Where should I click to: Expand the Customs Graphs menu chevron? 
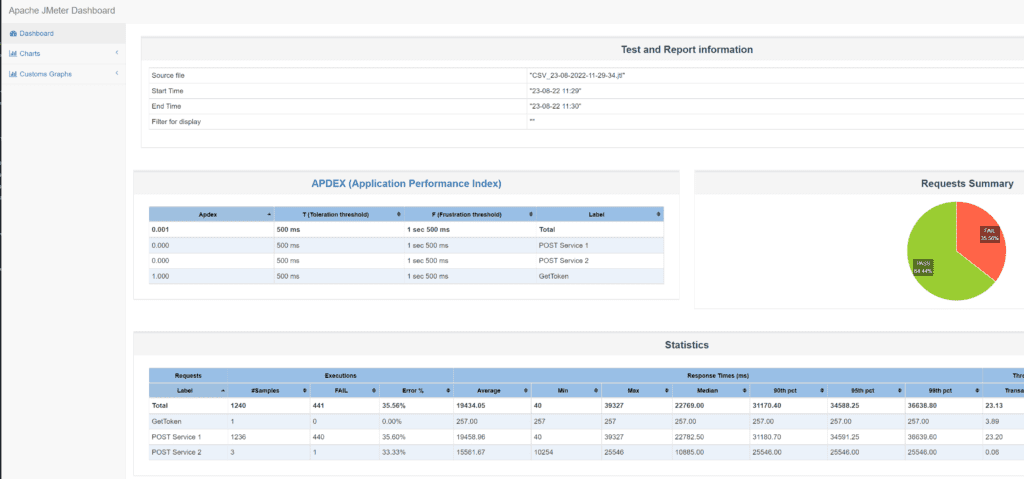coord(116,73)
